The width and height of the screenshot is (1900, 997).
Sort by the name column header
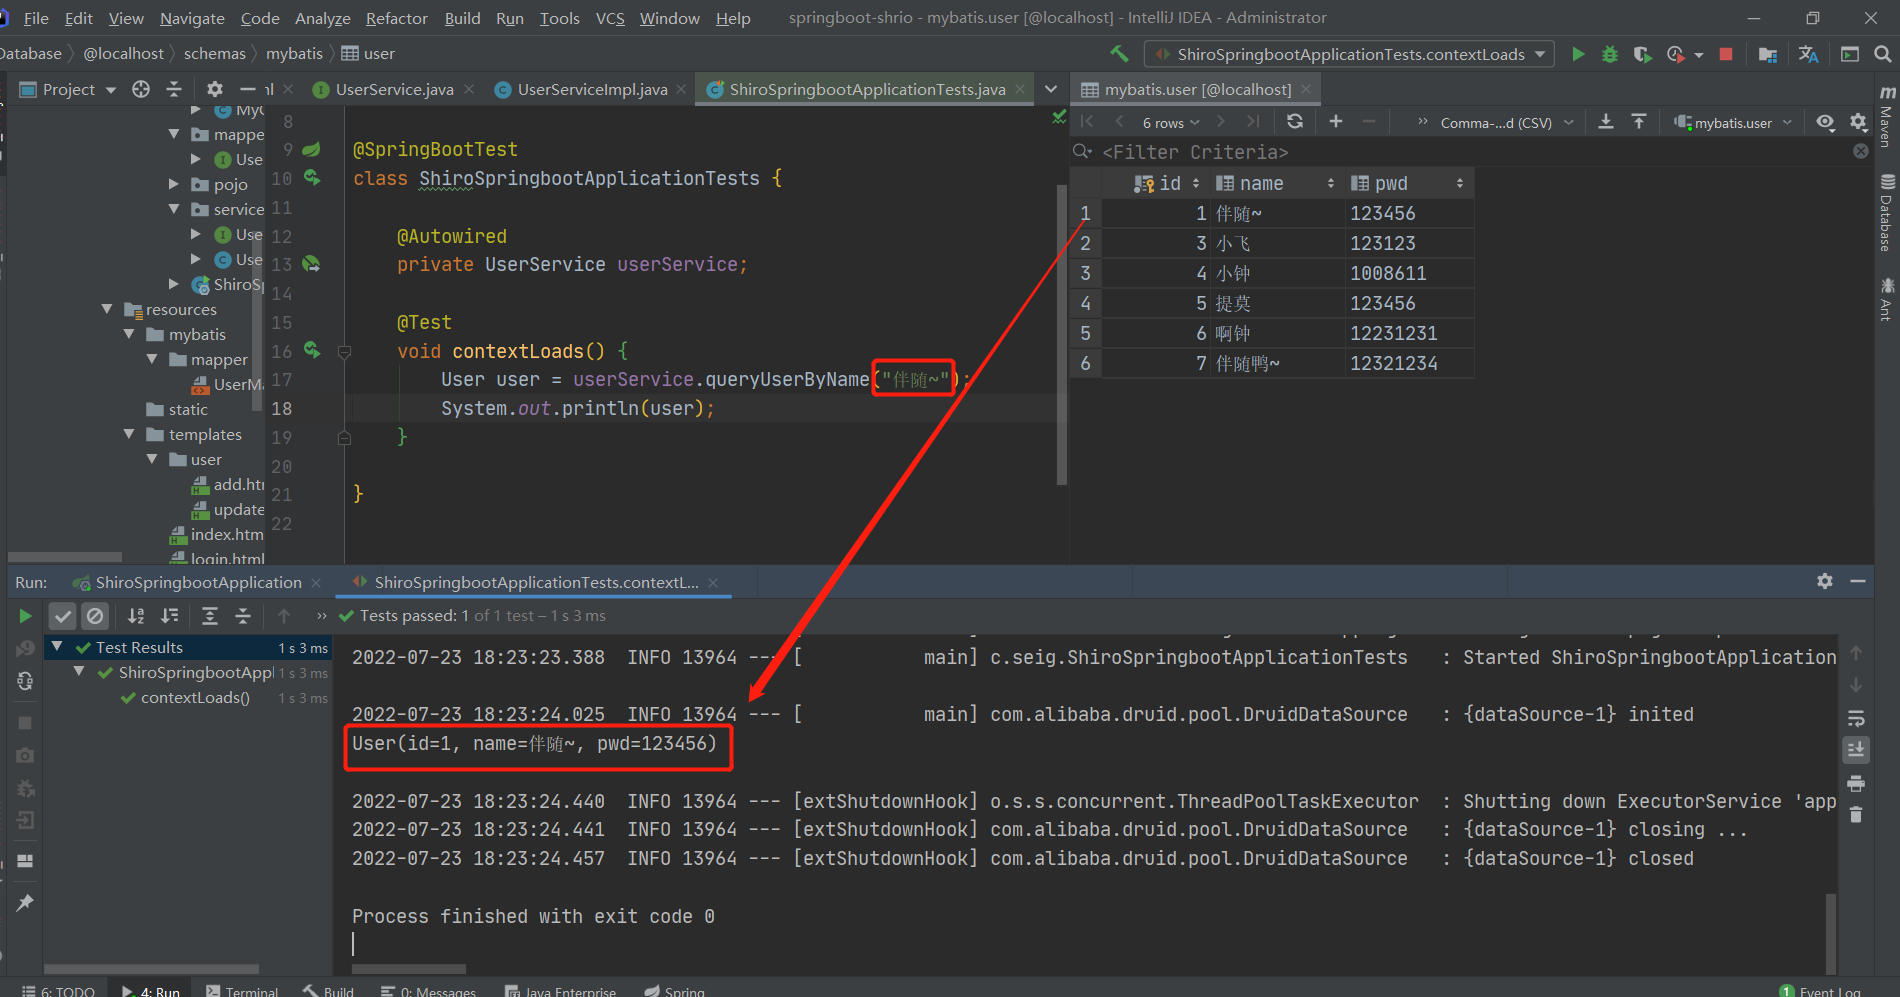[1276, 183]
